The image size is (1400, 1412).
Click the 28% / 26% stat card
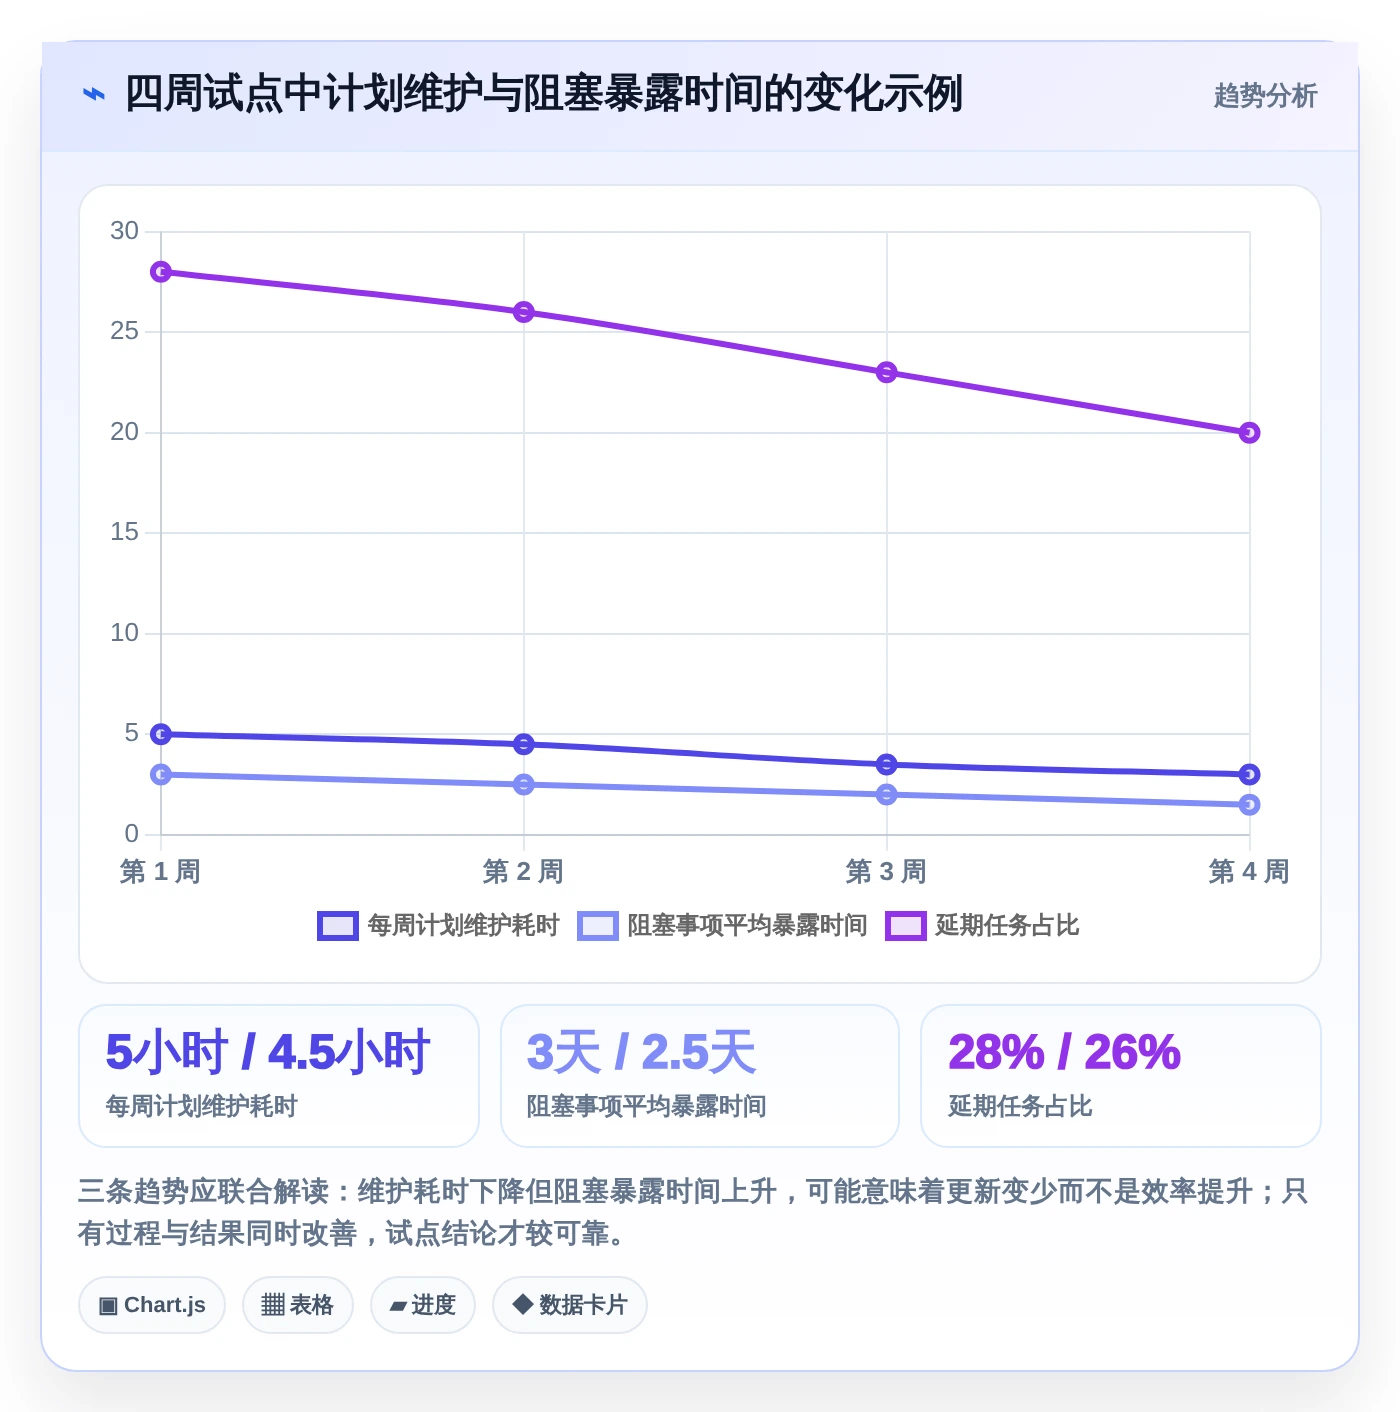[1121, 1076]
